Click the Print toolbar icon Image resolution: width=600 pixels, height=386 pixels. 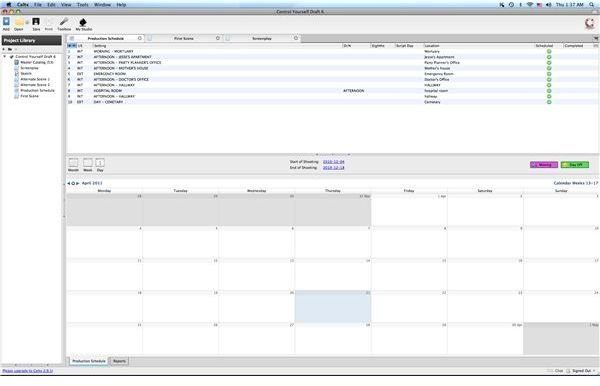pyautogui.click(x=49, y=24)
